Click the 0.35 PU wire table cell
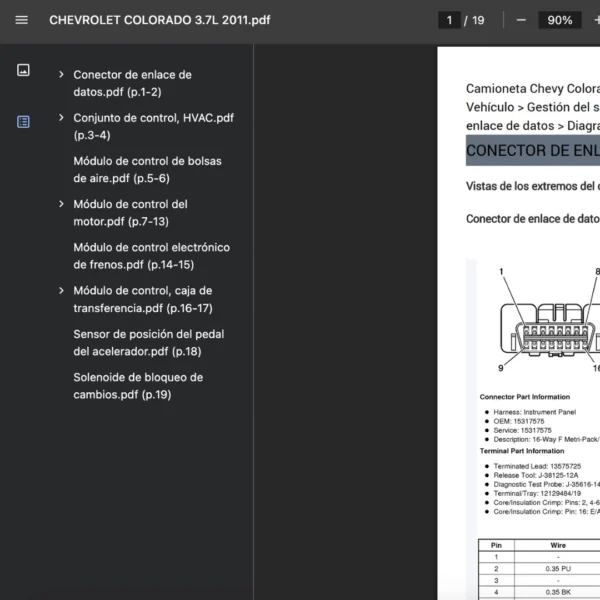 click(558, 569)
